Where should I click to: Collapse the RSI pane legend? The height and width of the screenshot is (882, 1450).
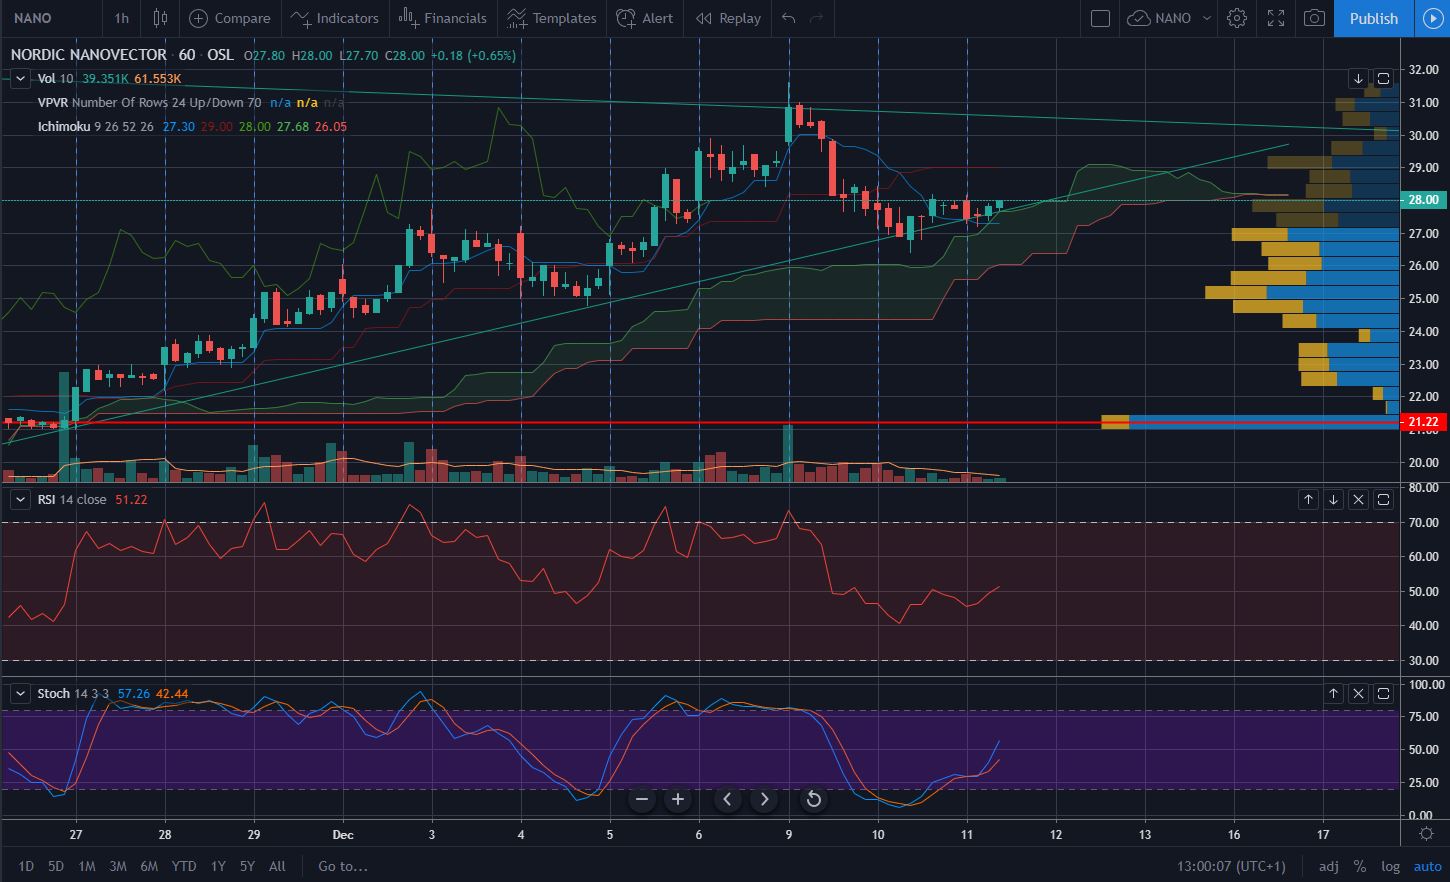click(x=20, y=499)
